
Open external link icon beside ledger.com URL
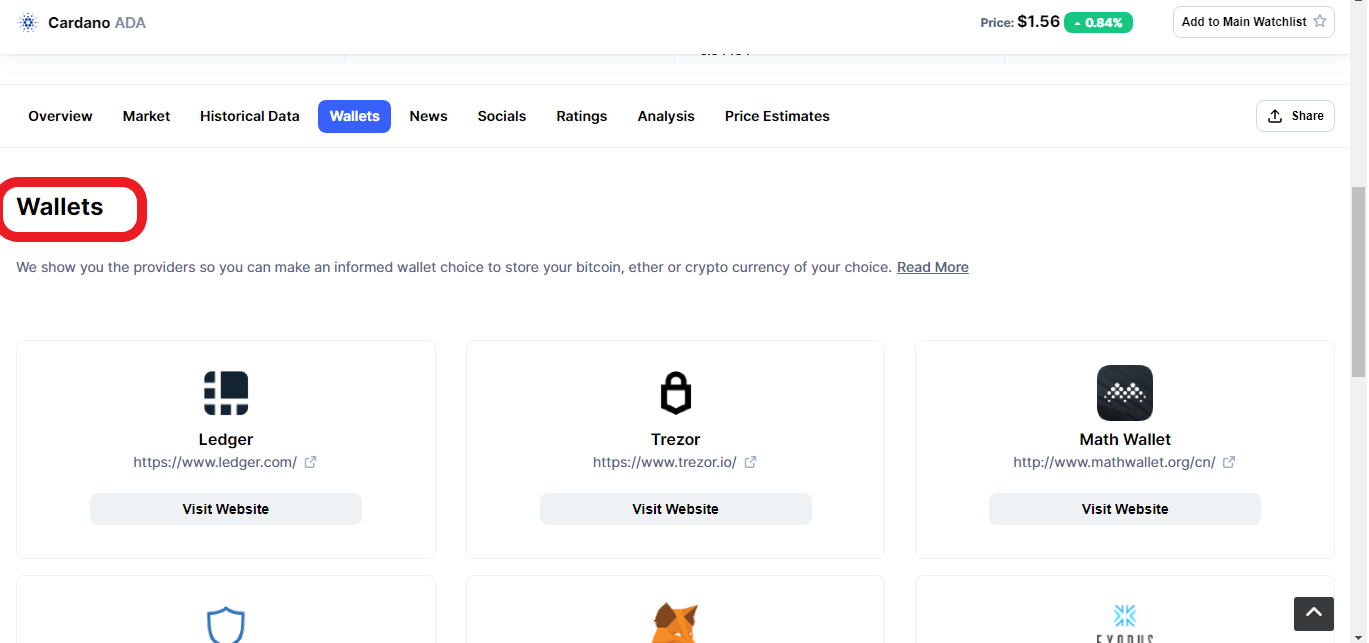(311, 462)
